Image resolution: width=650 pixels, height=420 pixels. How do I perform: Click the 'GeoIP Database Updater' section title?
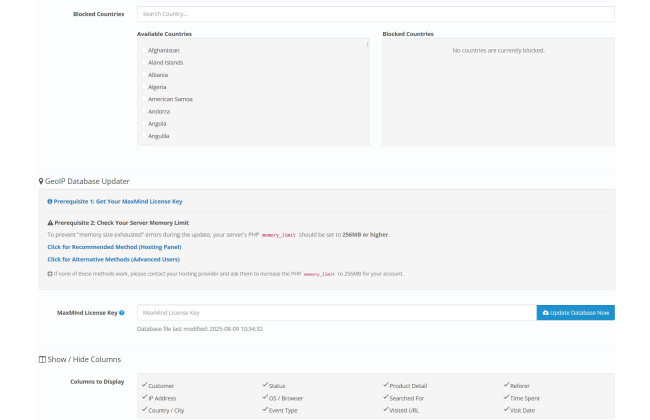(87, 181)
